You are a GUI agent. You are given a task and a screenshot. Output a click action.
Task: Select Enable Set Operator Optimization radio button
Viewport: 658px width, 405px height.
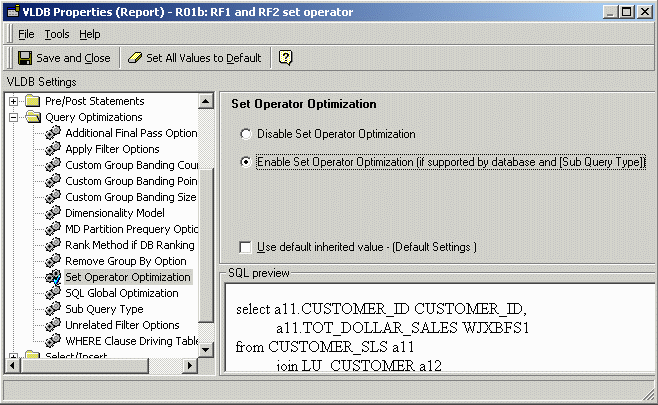pyautogui.click(x=245, y=162)
